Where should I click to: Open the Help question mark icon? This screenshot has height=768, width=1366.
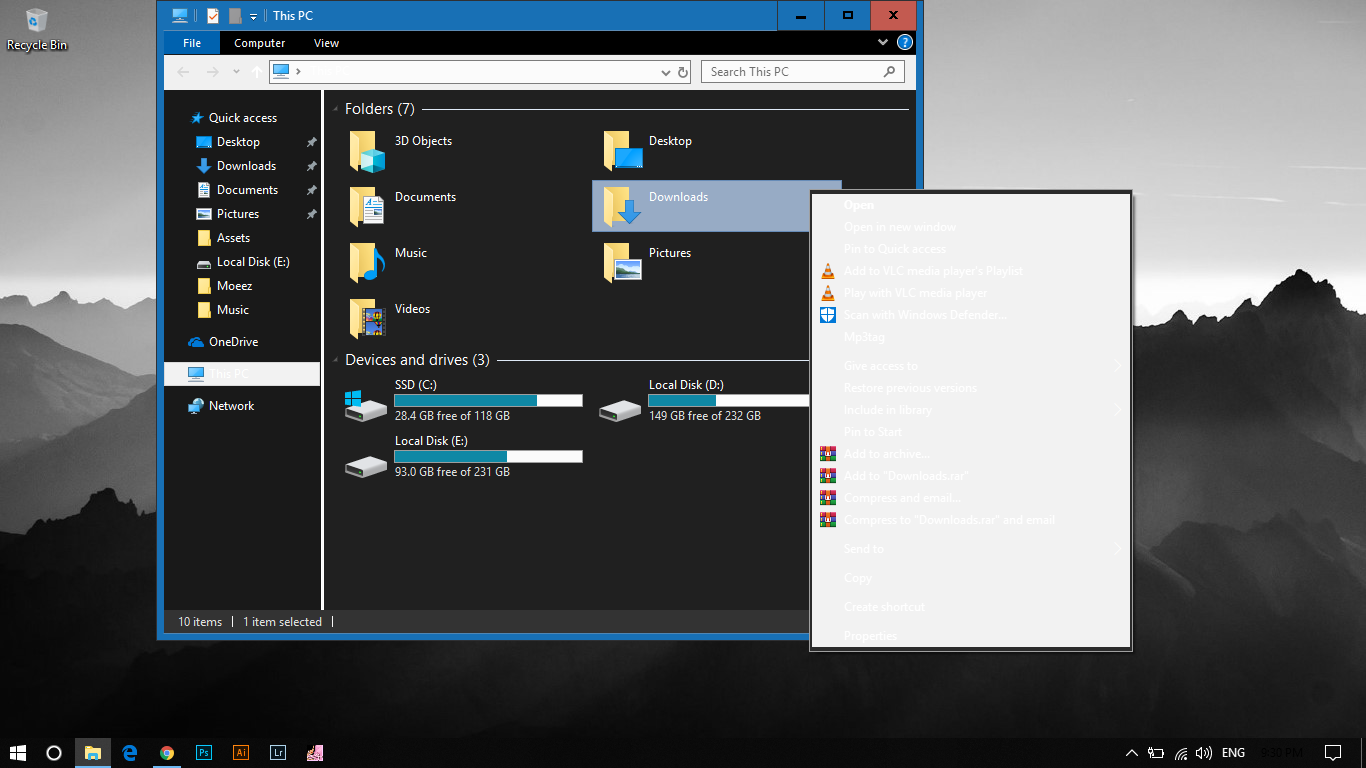pyautogui.click(x=905, y=43)
